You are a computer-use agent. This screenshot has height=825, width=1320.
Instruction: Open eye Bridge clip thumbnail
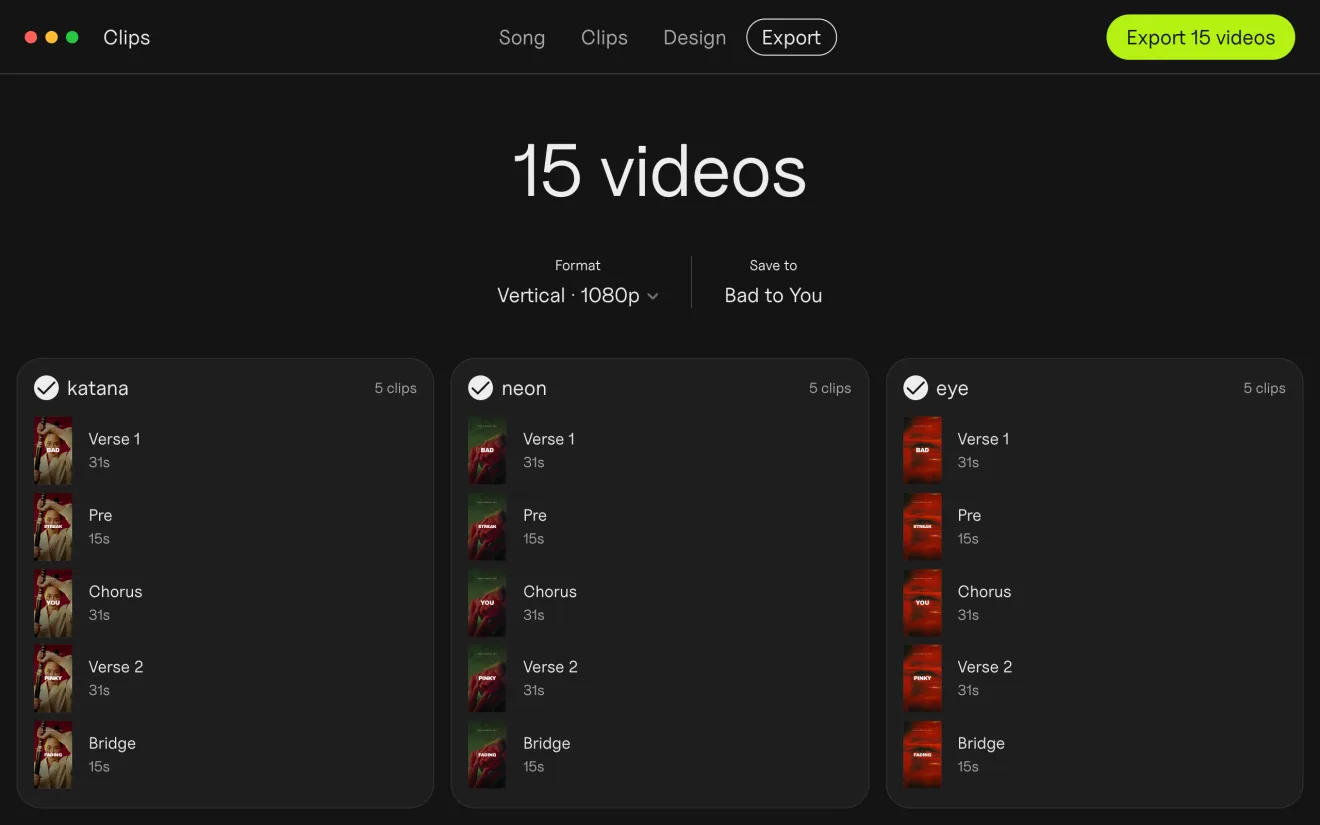pos(922,755)
